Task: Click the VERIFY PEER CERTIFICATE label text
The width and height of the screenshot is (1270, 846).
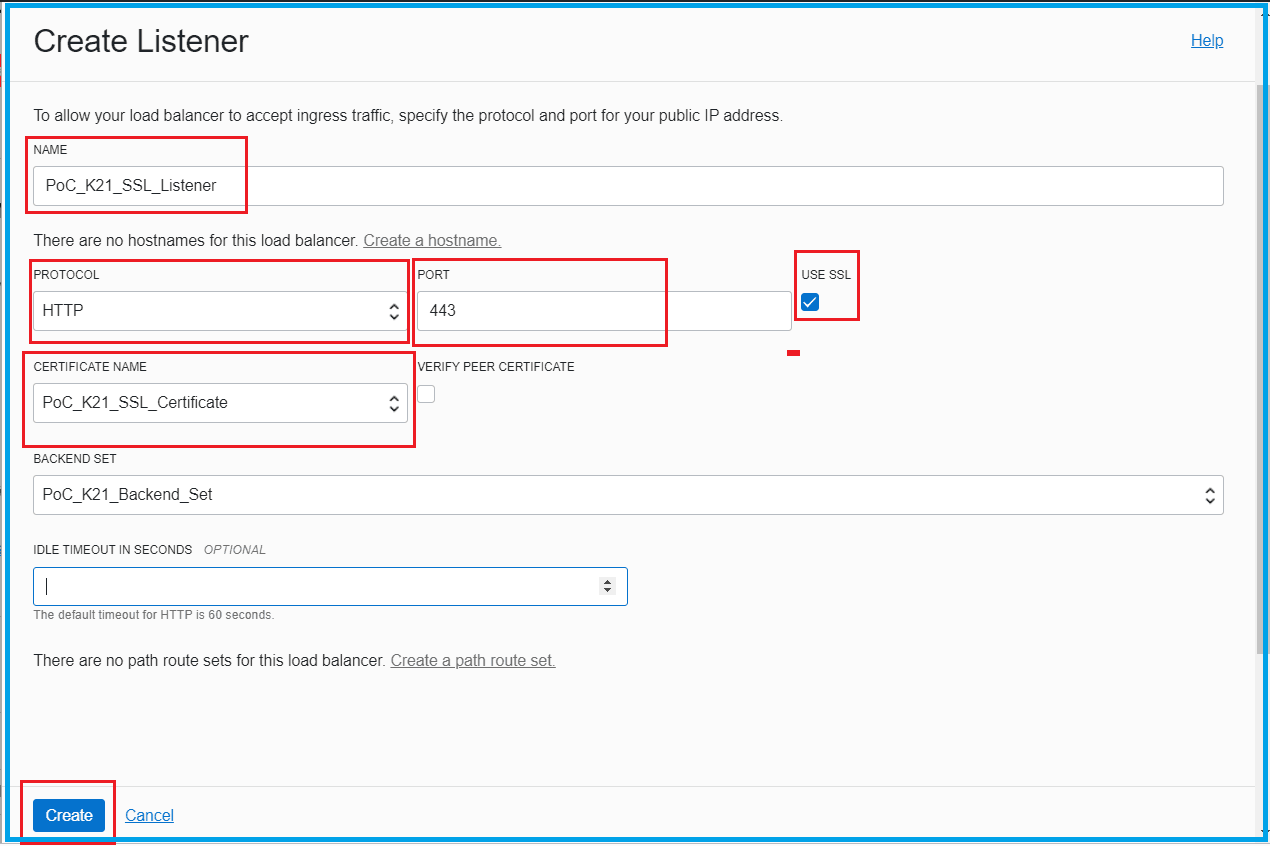Action: tap(496, 367)
